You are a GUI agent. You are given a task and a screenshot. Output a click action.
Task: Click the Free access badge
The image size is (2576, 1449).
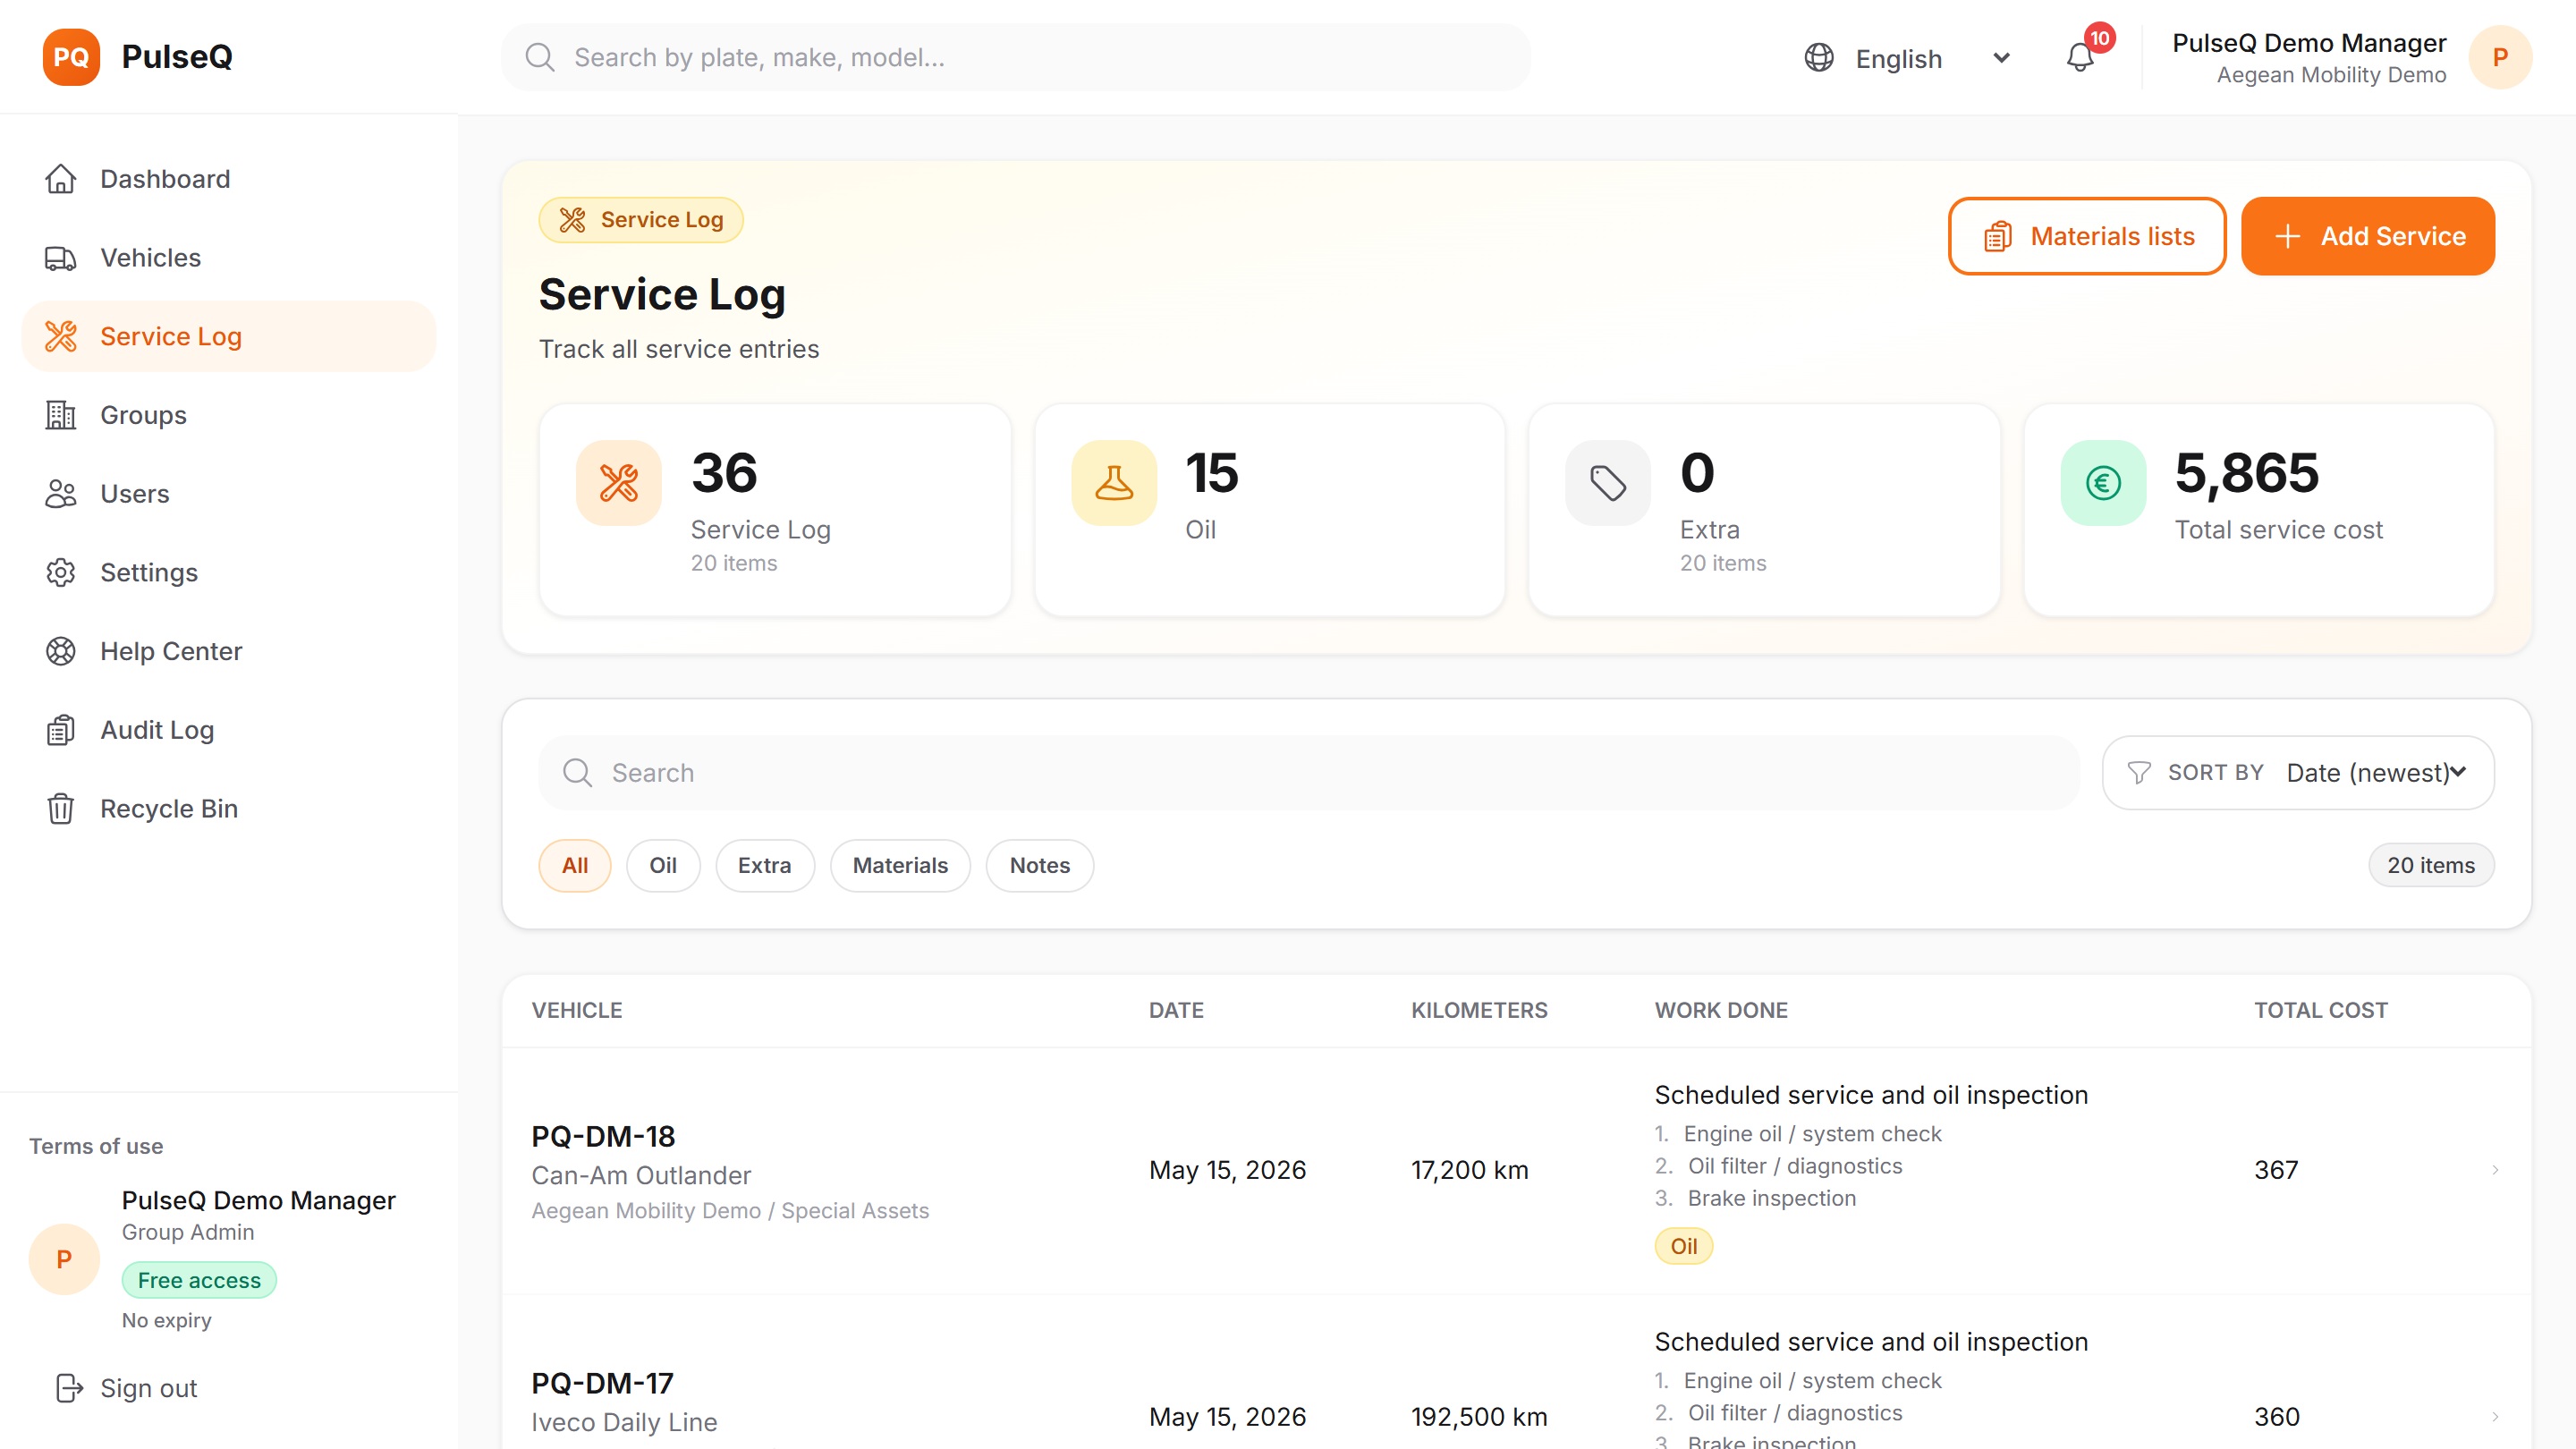199,1280
